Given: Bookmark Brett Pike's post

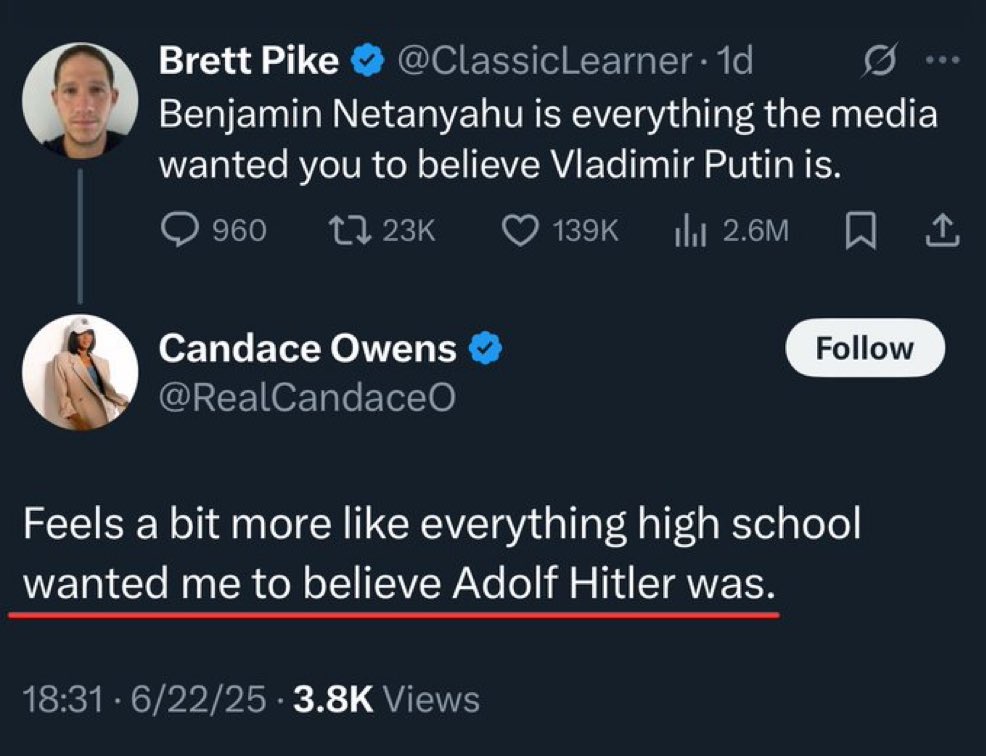Looking at the screenshot, I should click(x=861, y=231).
